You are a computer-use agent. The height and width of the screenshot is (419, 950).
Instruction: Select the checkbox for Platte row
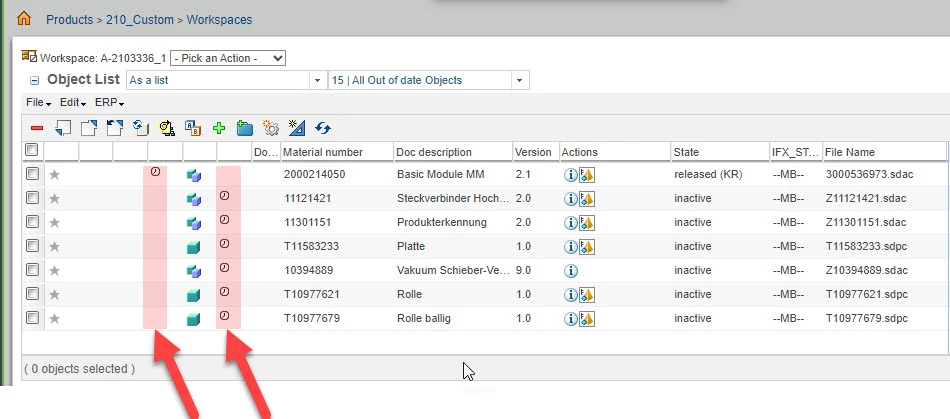click(32, 246)
